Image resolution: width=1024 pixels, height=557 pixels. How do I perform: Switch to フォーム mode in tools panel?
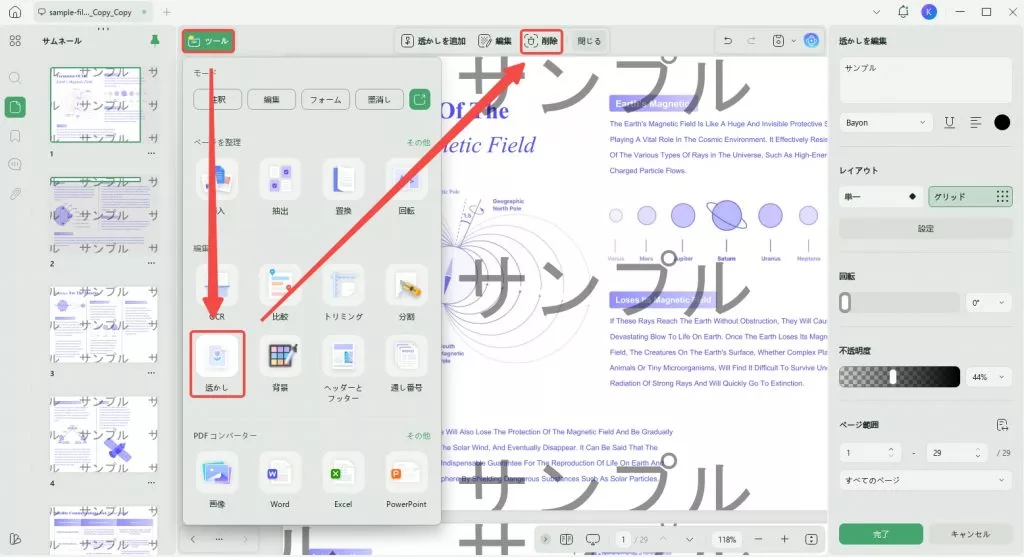(325, 99)
